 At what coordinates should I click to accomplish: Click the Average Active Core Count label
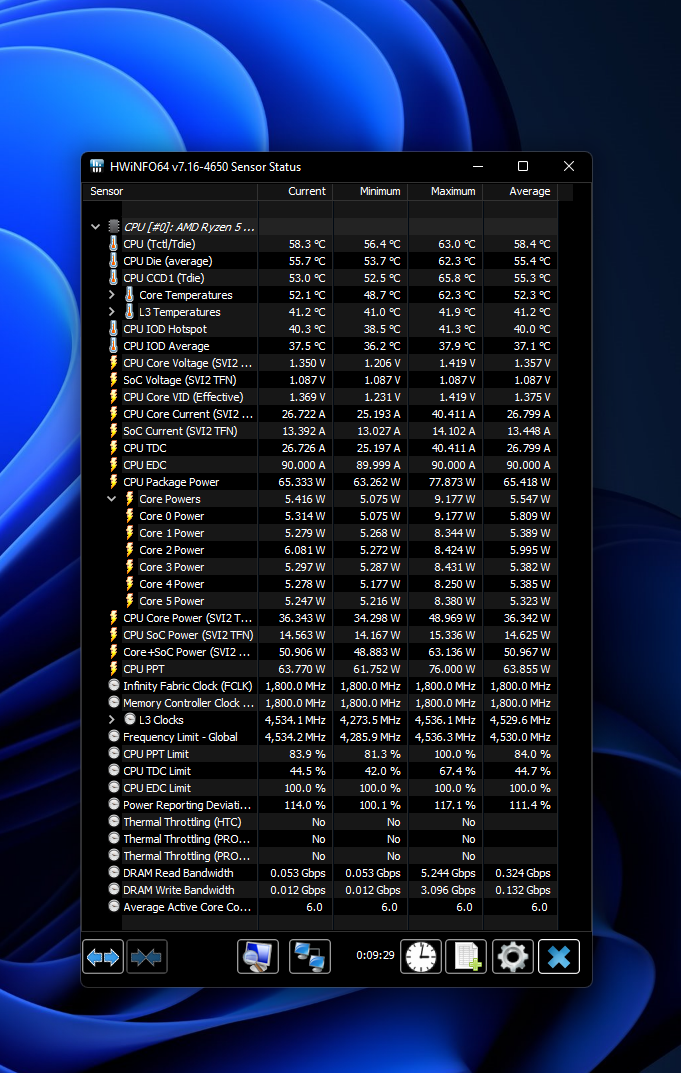pos(187,907)
